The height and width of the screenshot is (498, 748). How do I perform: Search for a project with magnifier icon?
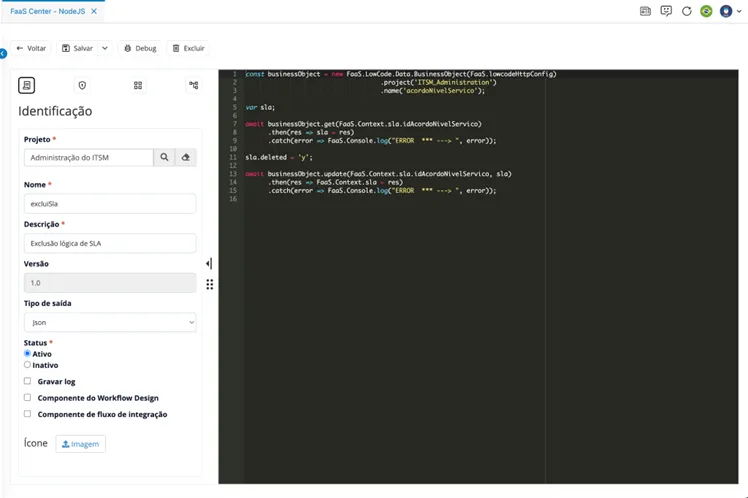coord(164,157)
